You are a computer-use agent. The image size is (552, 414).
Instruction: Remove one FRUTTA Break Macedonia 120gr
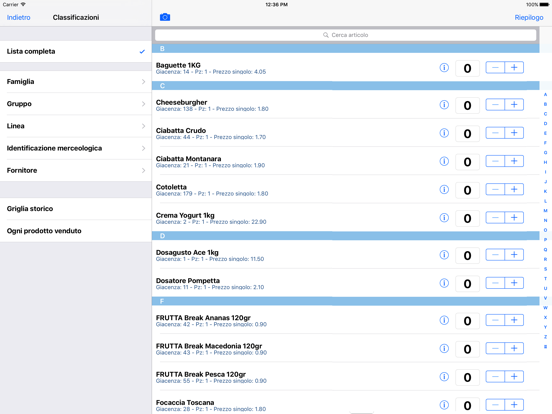495,349
